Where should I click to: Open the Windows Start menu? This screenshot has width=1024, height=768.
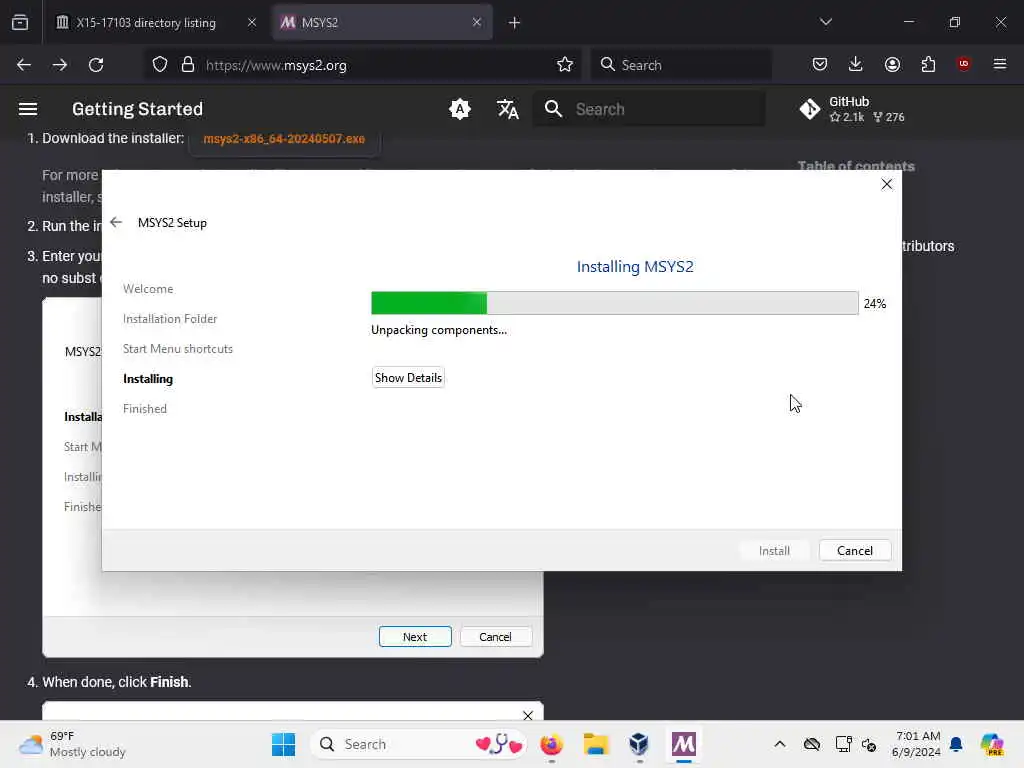pos(283,744)
